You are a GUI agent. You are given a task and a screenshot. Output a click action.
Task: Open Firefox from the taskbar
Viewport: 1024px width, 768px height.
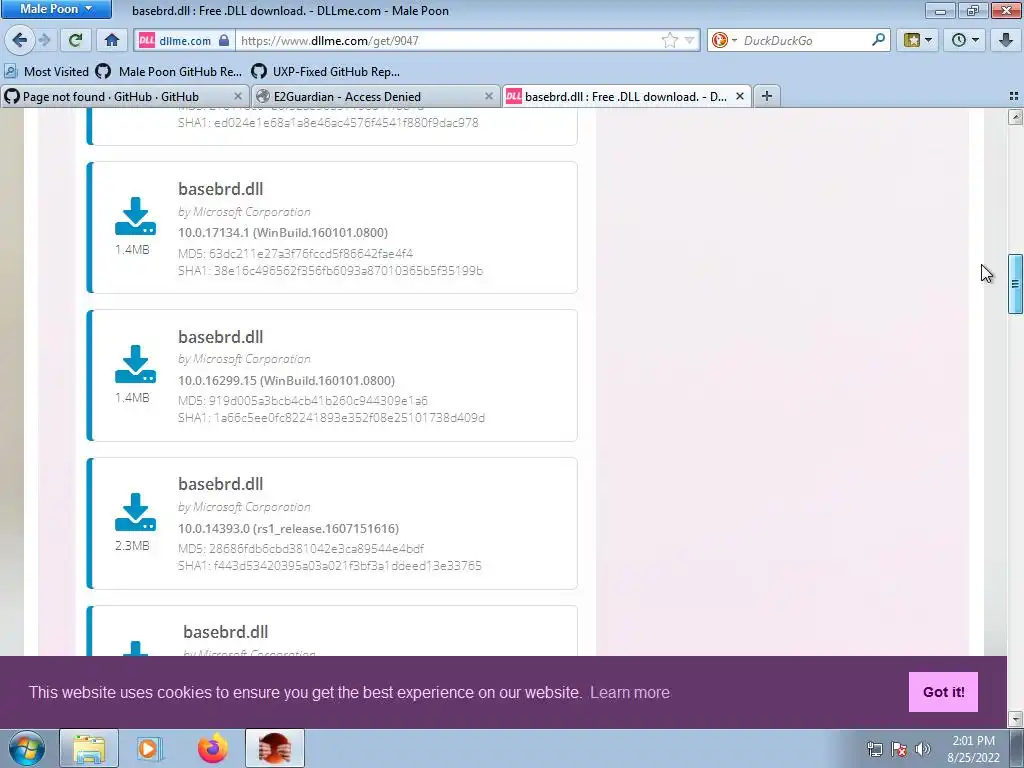tap(213, 748)
